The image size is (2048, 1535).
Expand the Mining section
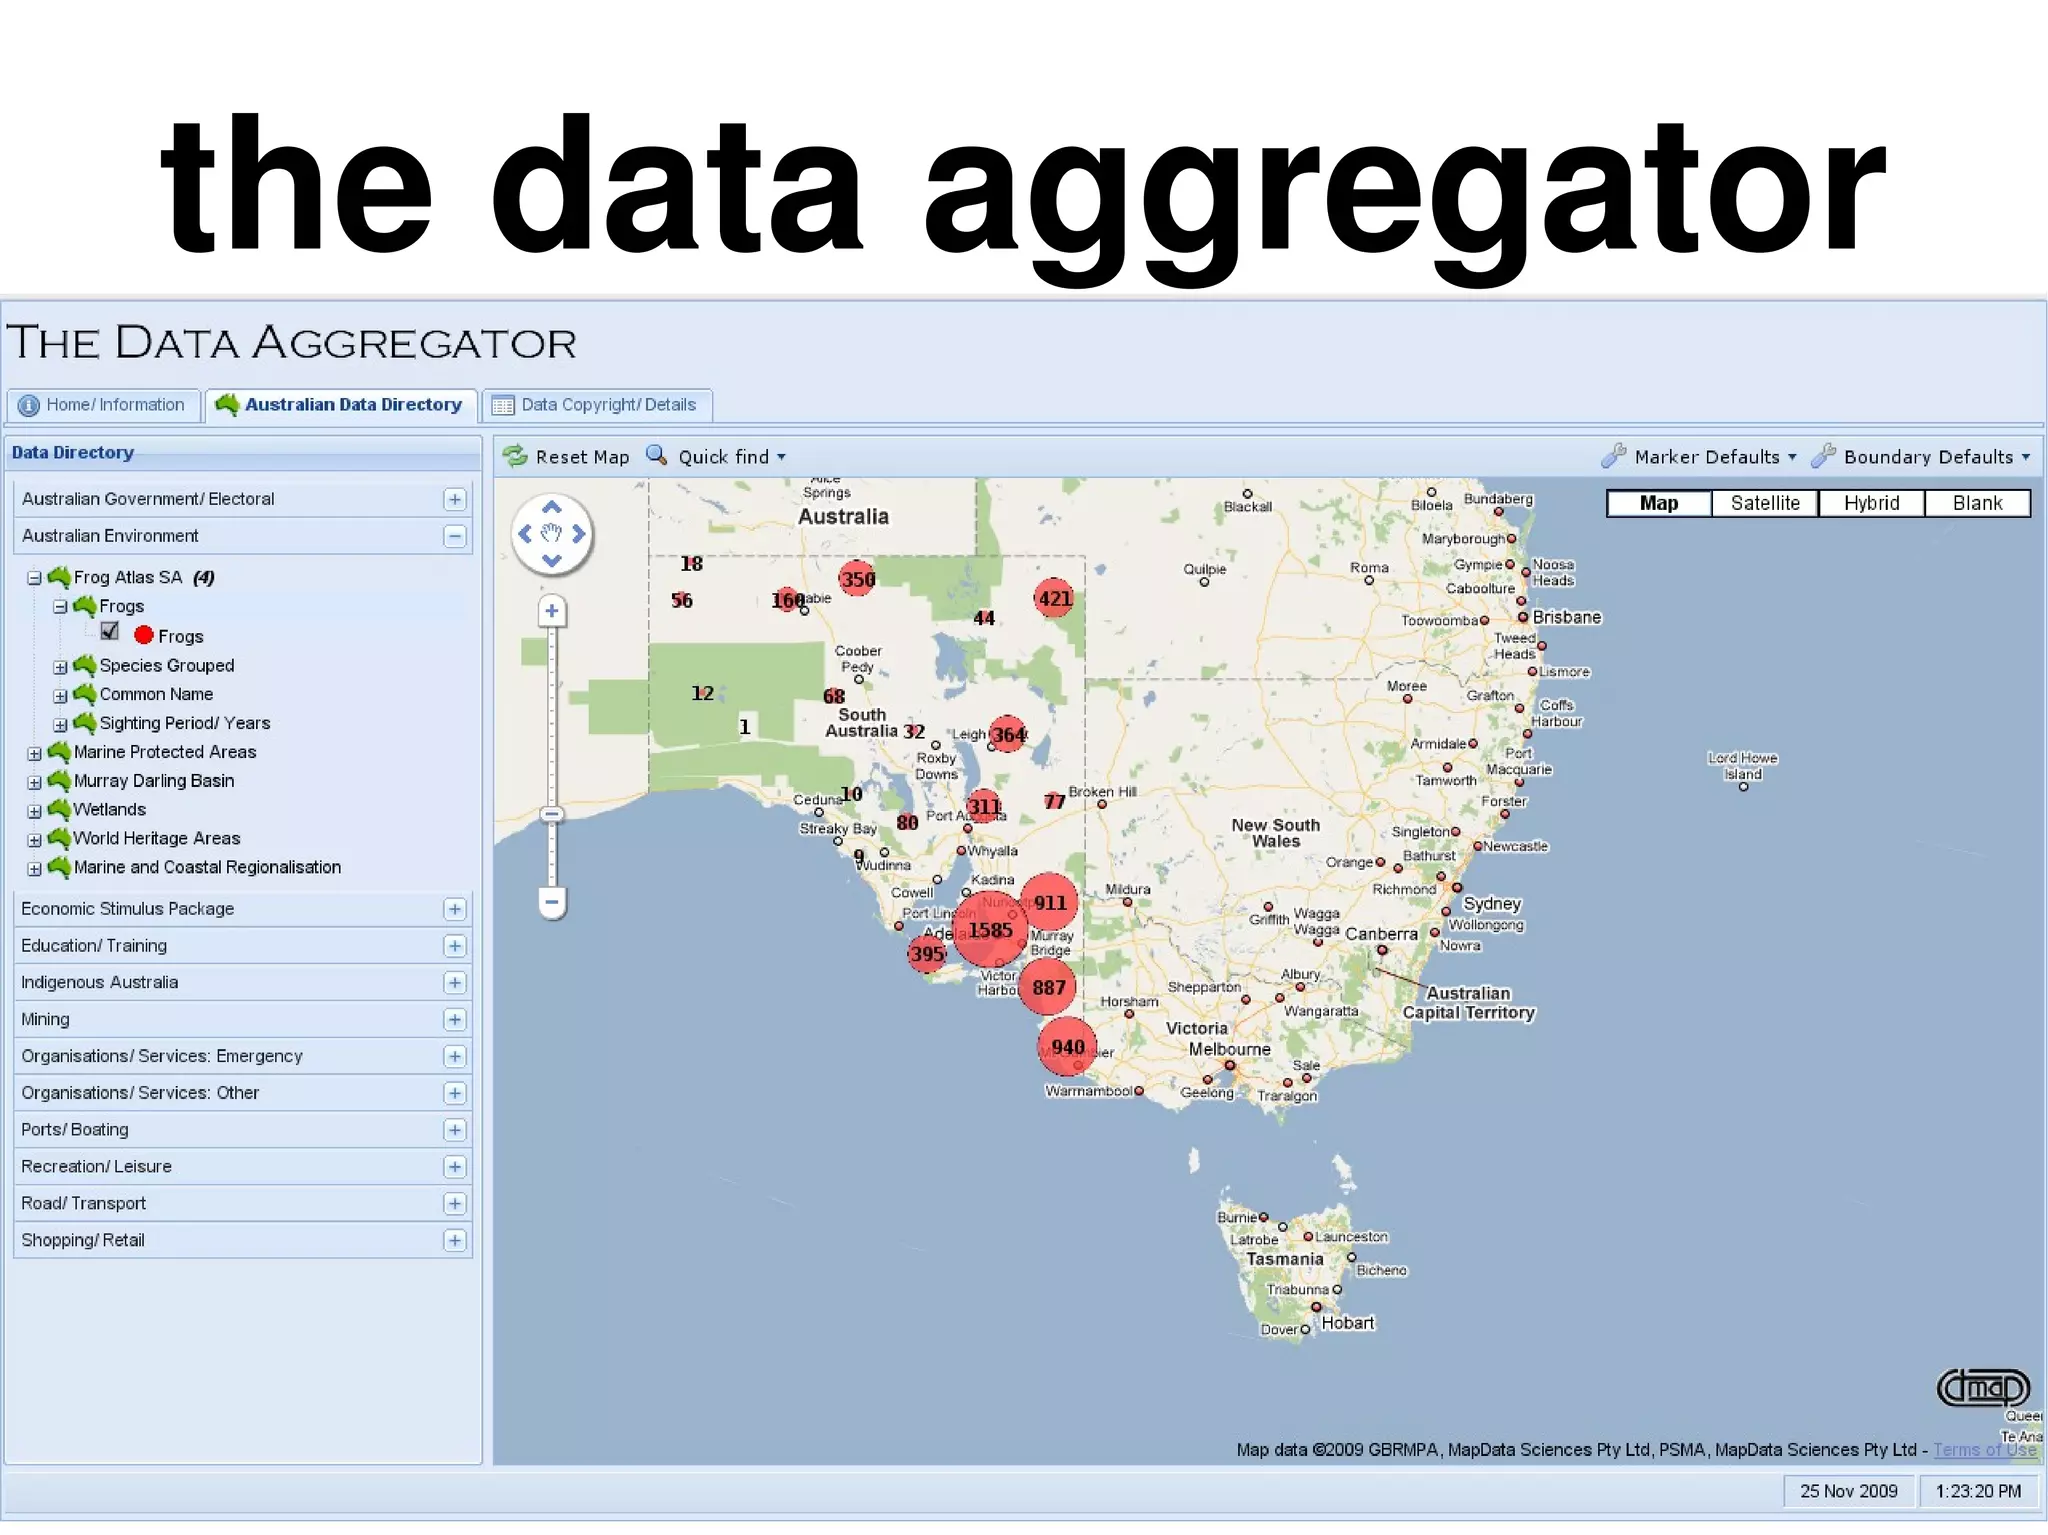(455, 1020)
